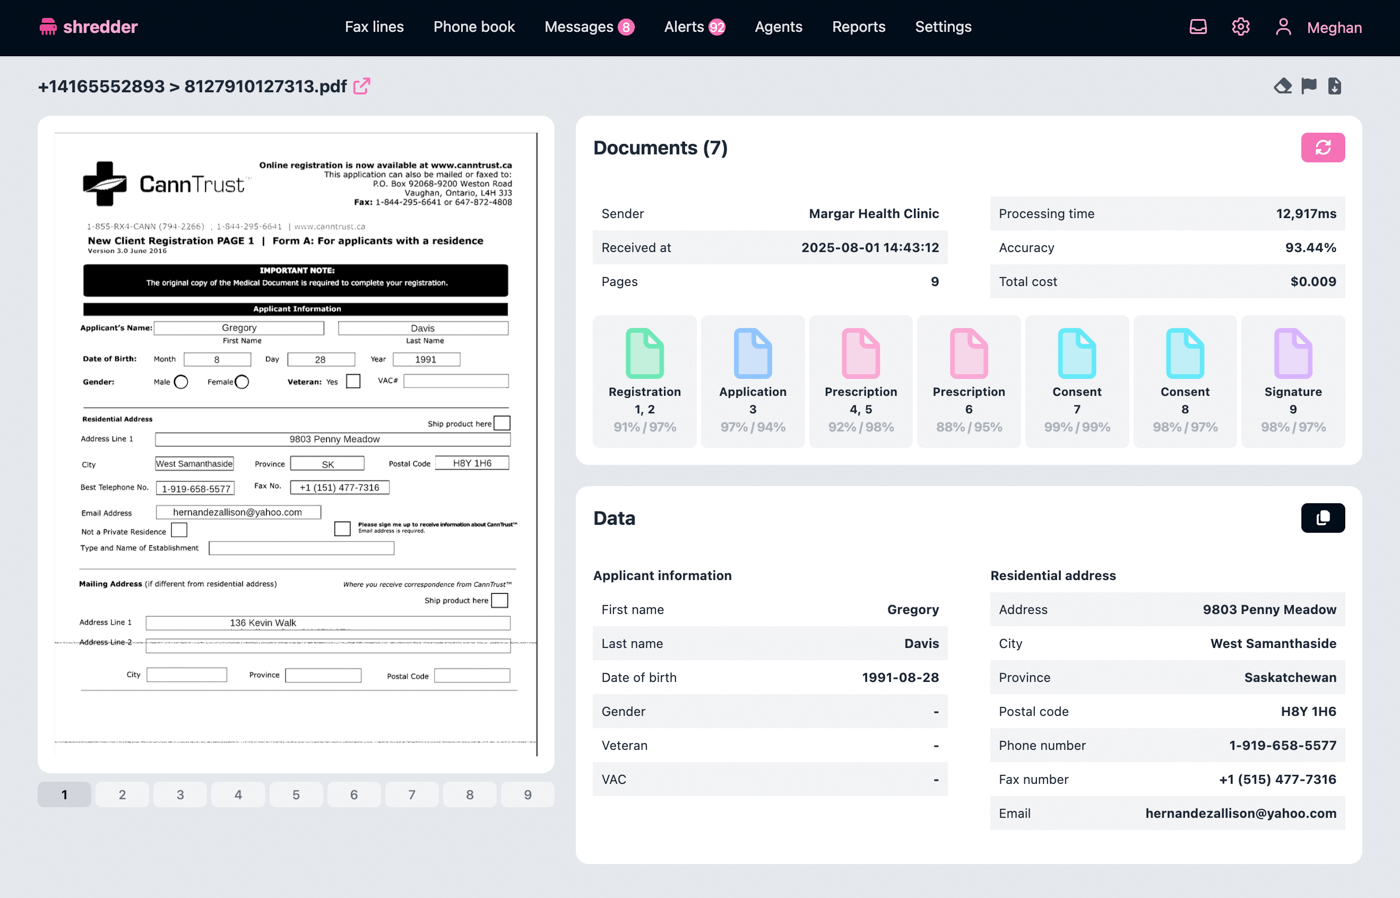Screen dimensions: 1400x898
Task: Open the inbox tray icon
Action: (1197, 27)
